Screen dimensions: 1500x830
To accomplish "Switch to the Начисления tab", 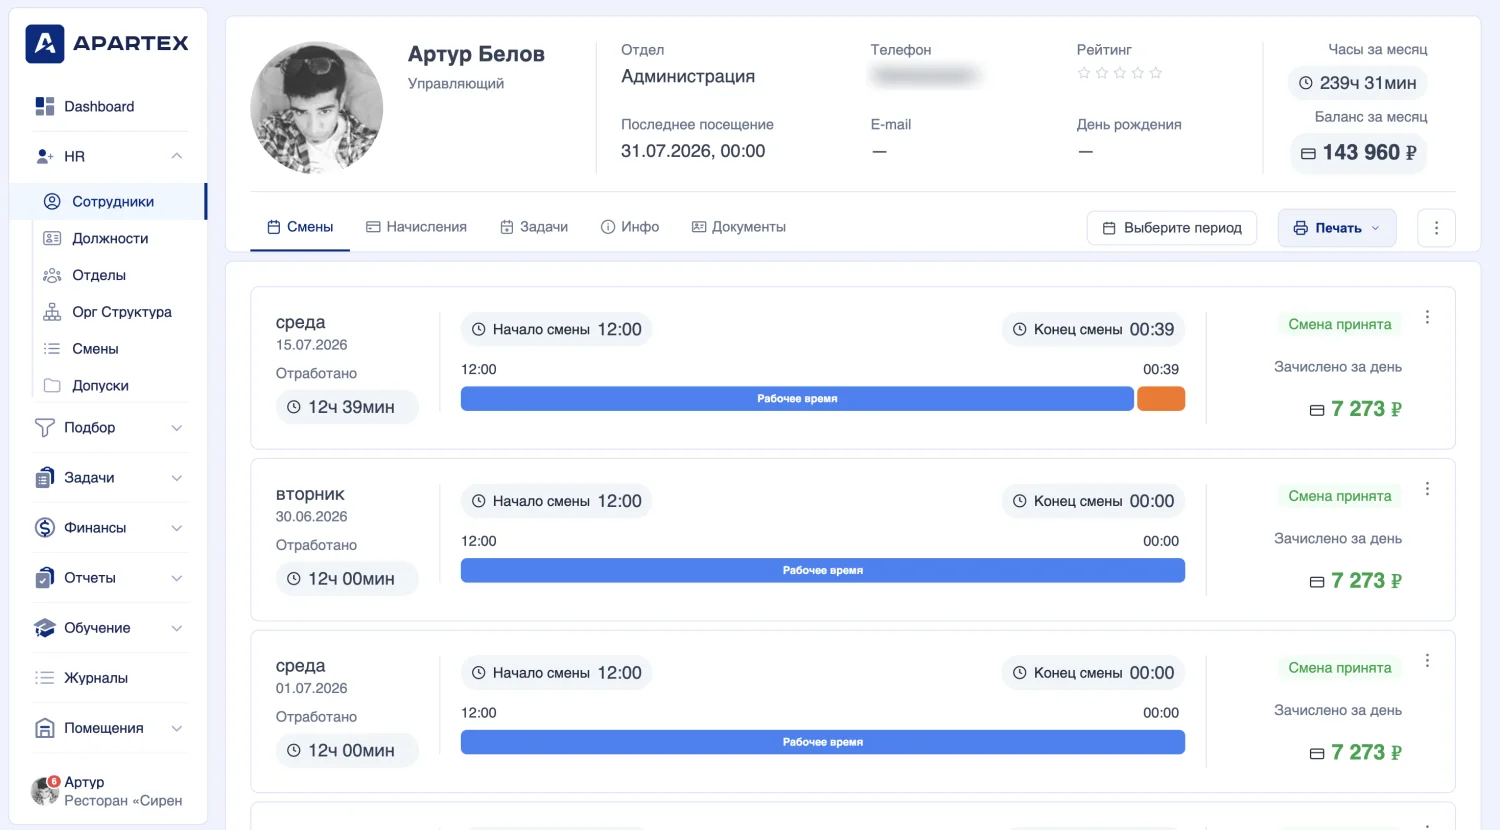I will [416, 227].
